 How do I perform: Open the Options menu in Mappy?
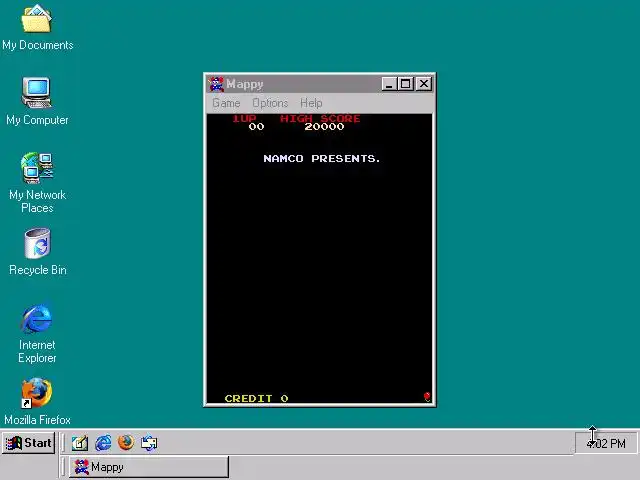(x=270, y=103)
